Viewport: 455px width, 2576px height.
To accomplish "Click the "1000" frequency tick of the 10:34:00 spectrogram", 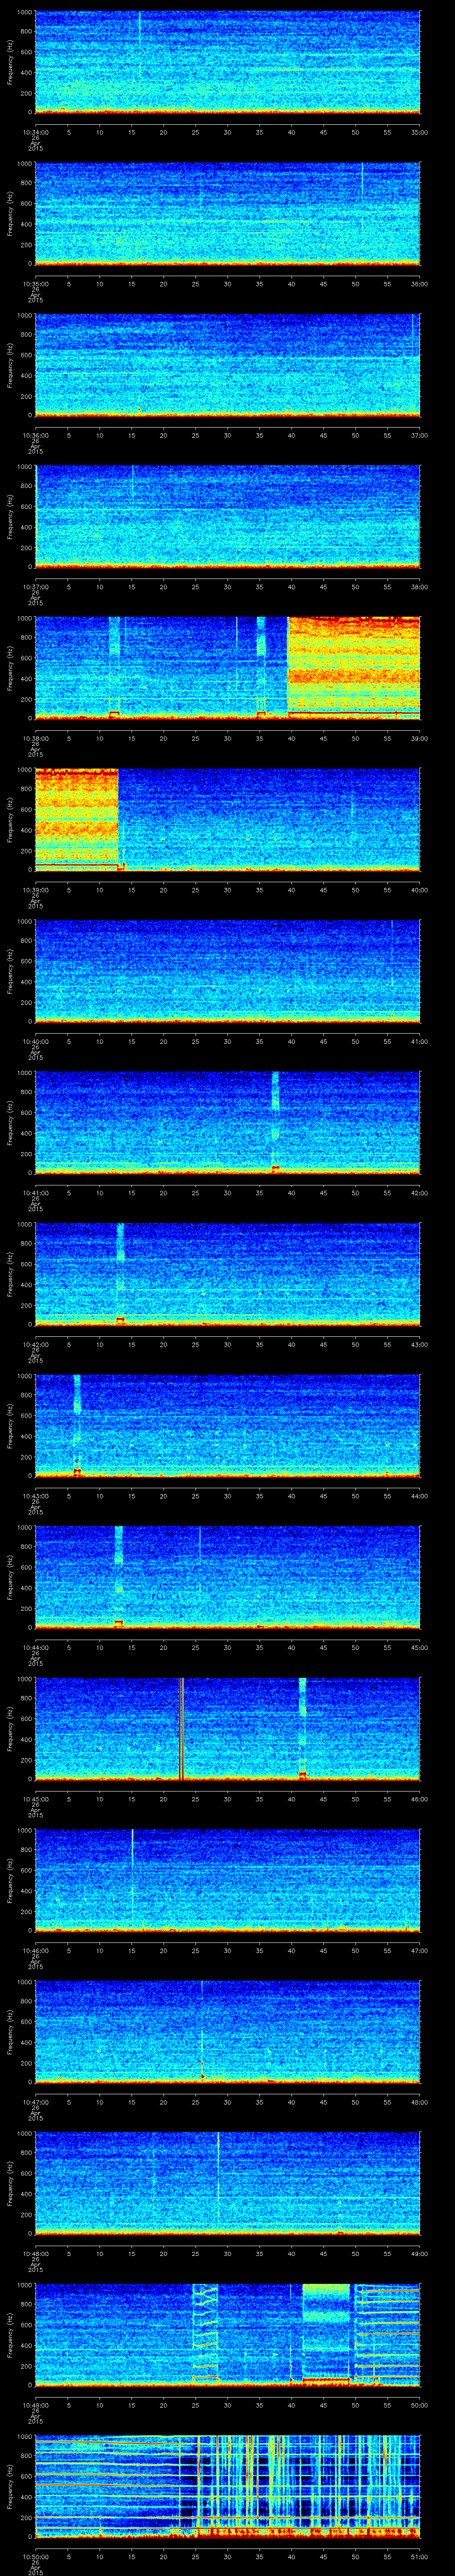I will (25, 13).
